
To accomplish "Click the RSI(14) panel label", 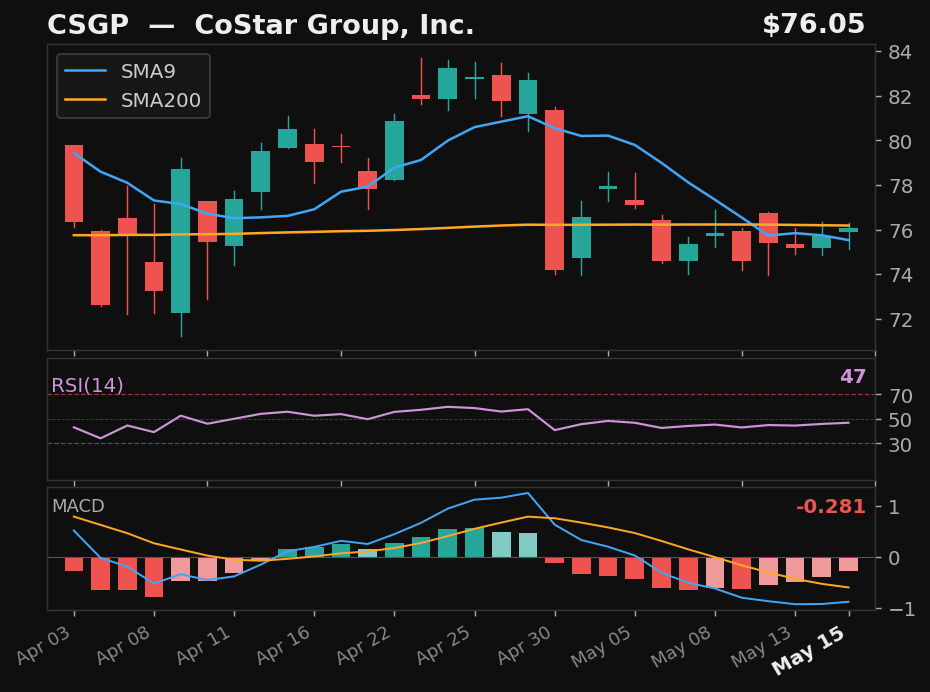I will (87, 385).
